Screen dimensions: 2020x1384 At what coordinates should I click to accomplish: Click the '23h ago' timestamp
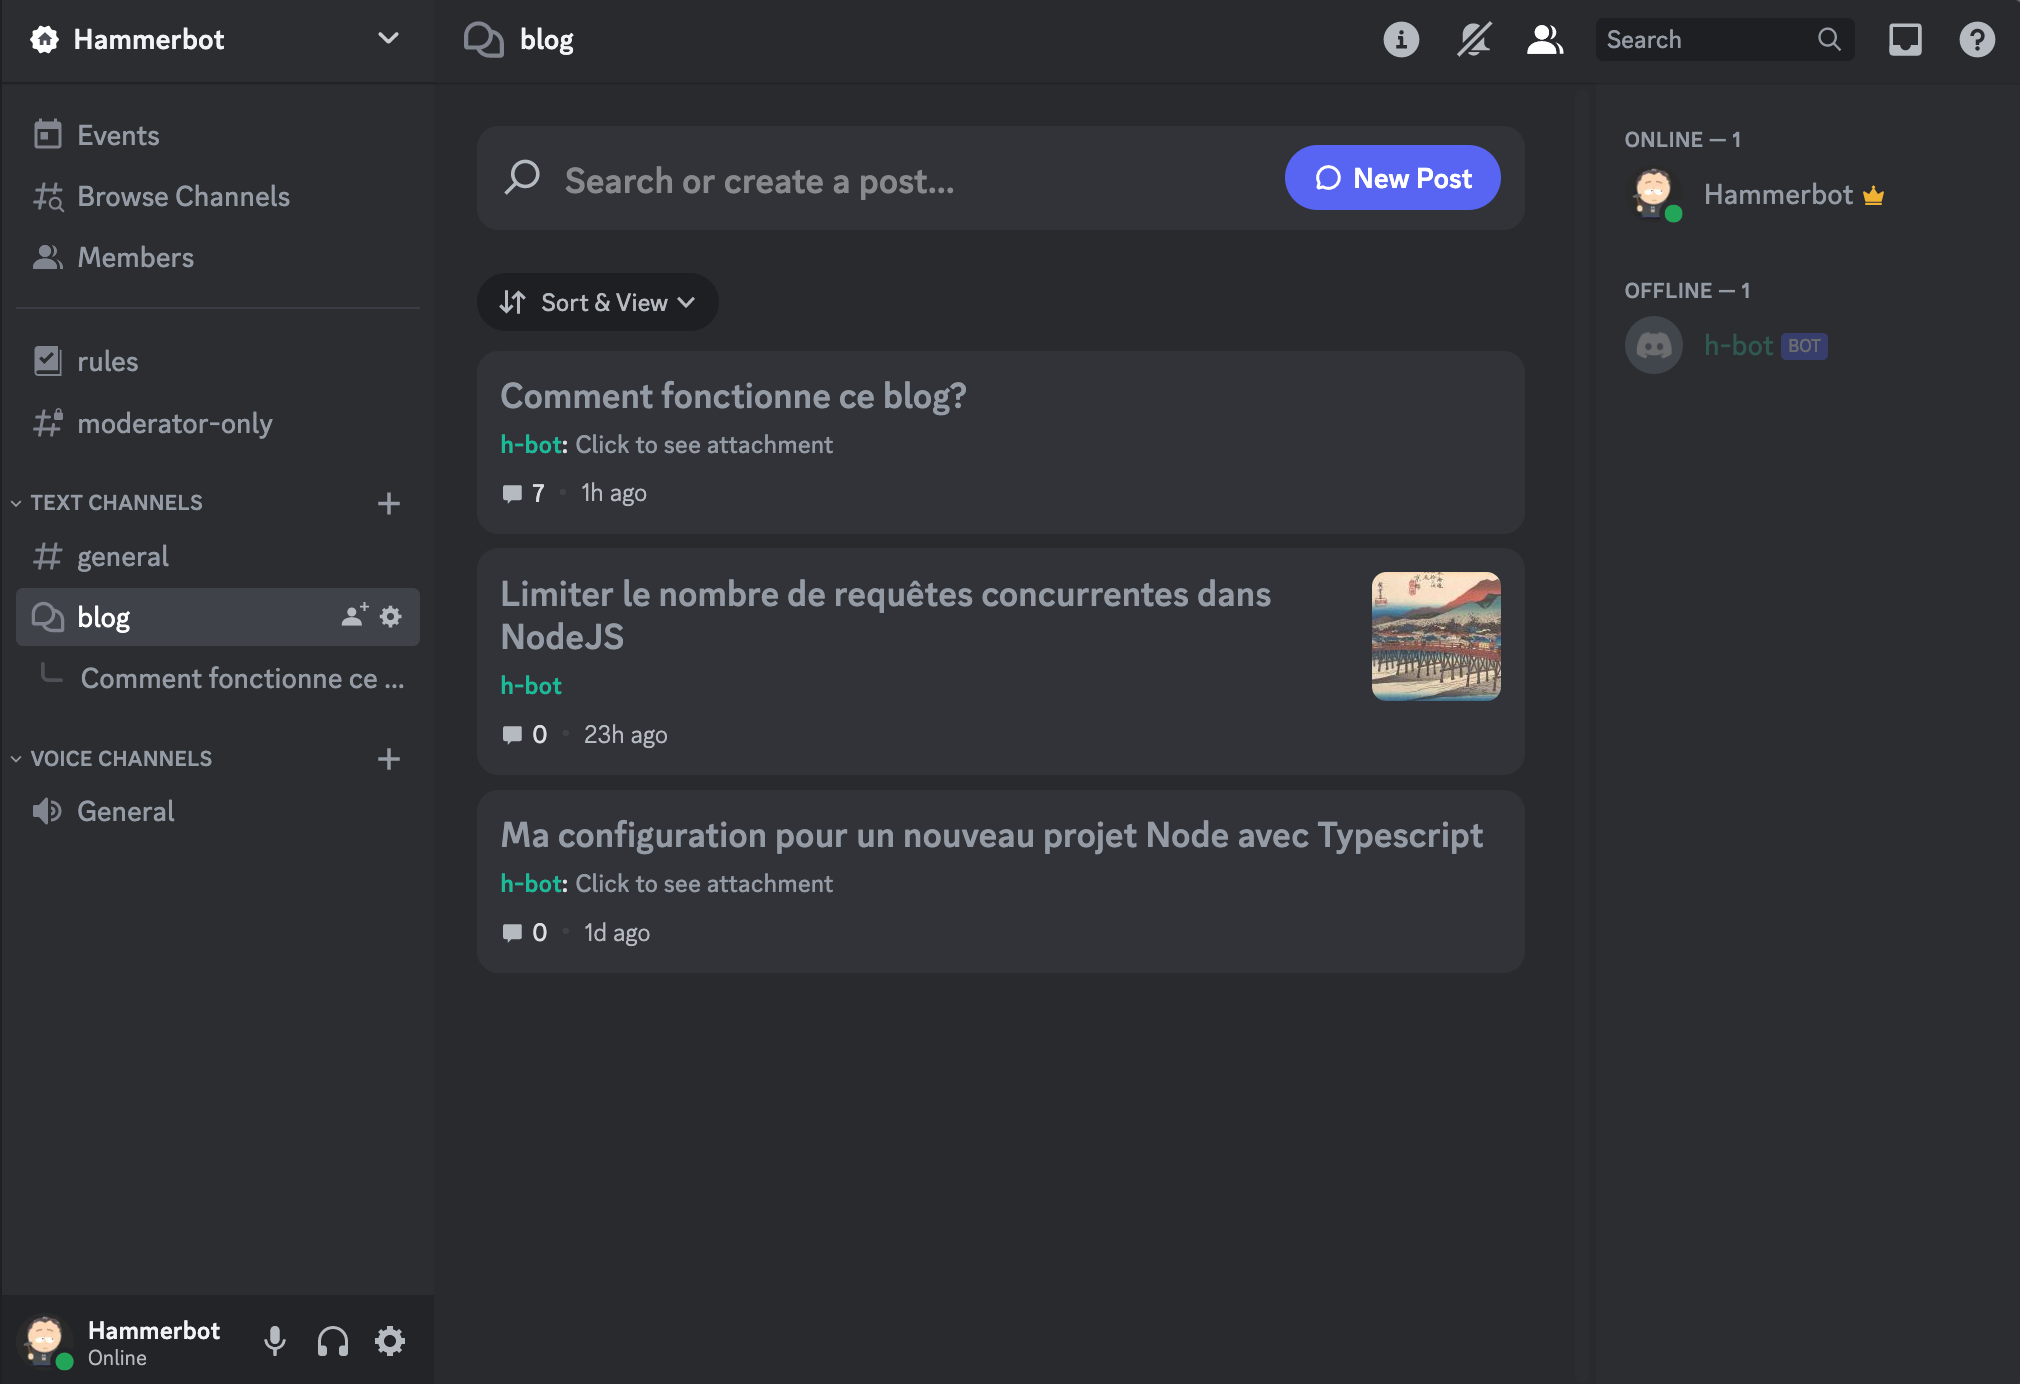[626, 734]
